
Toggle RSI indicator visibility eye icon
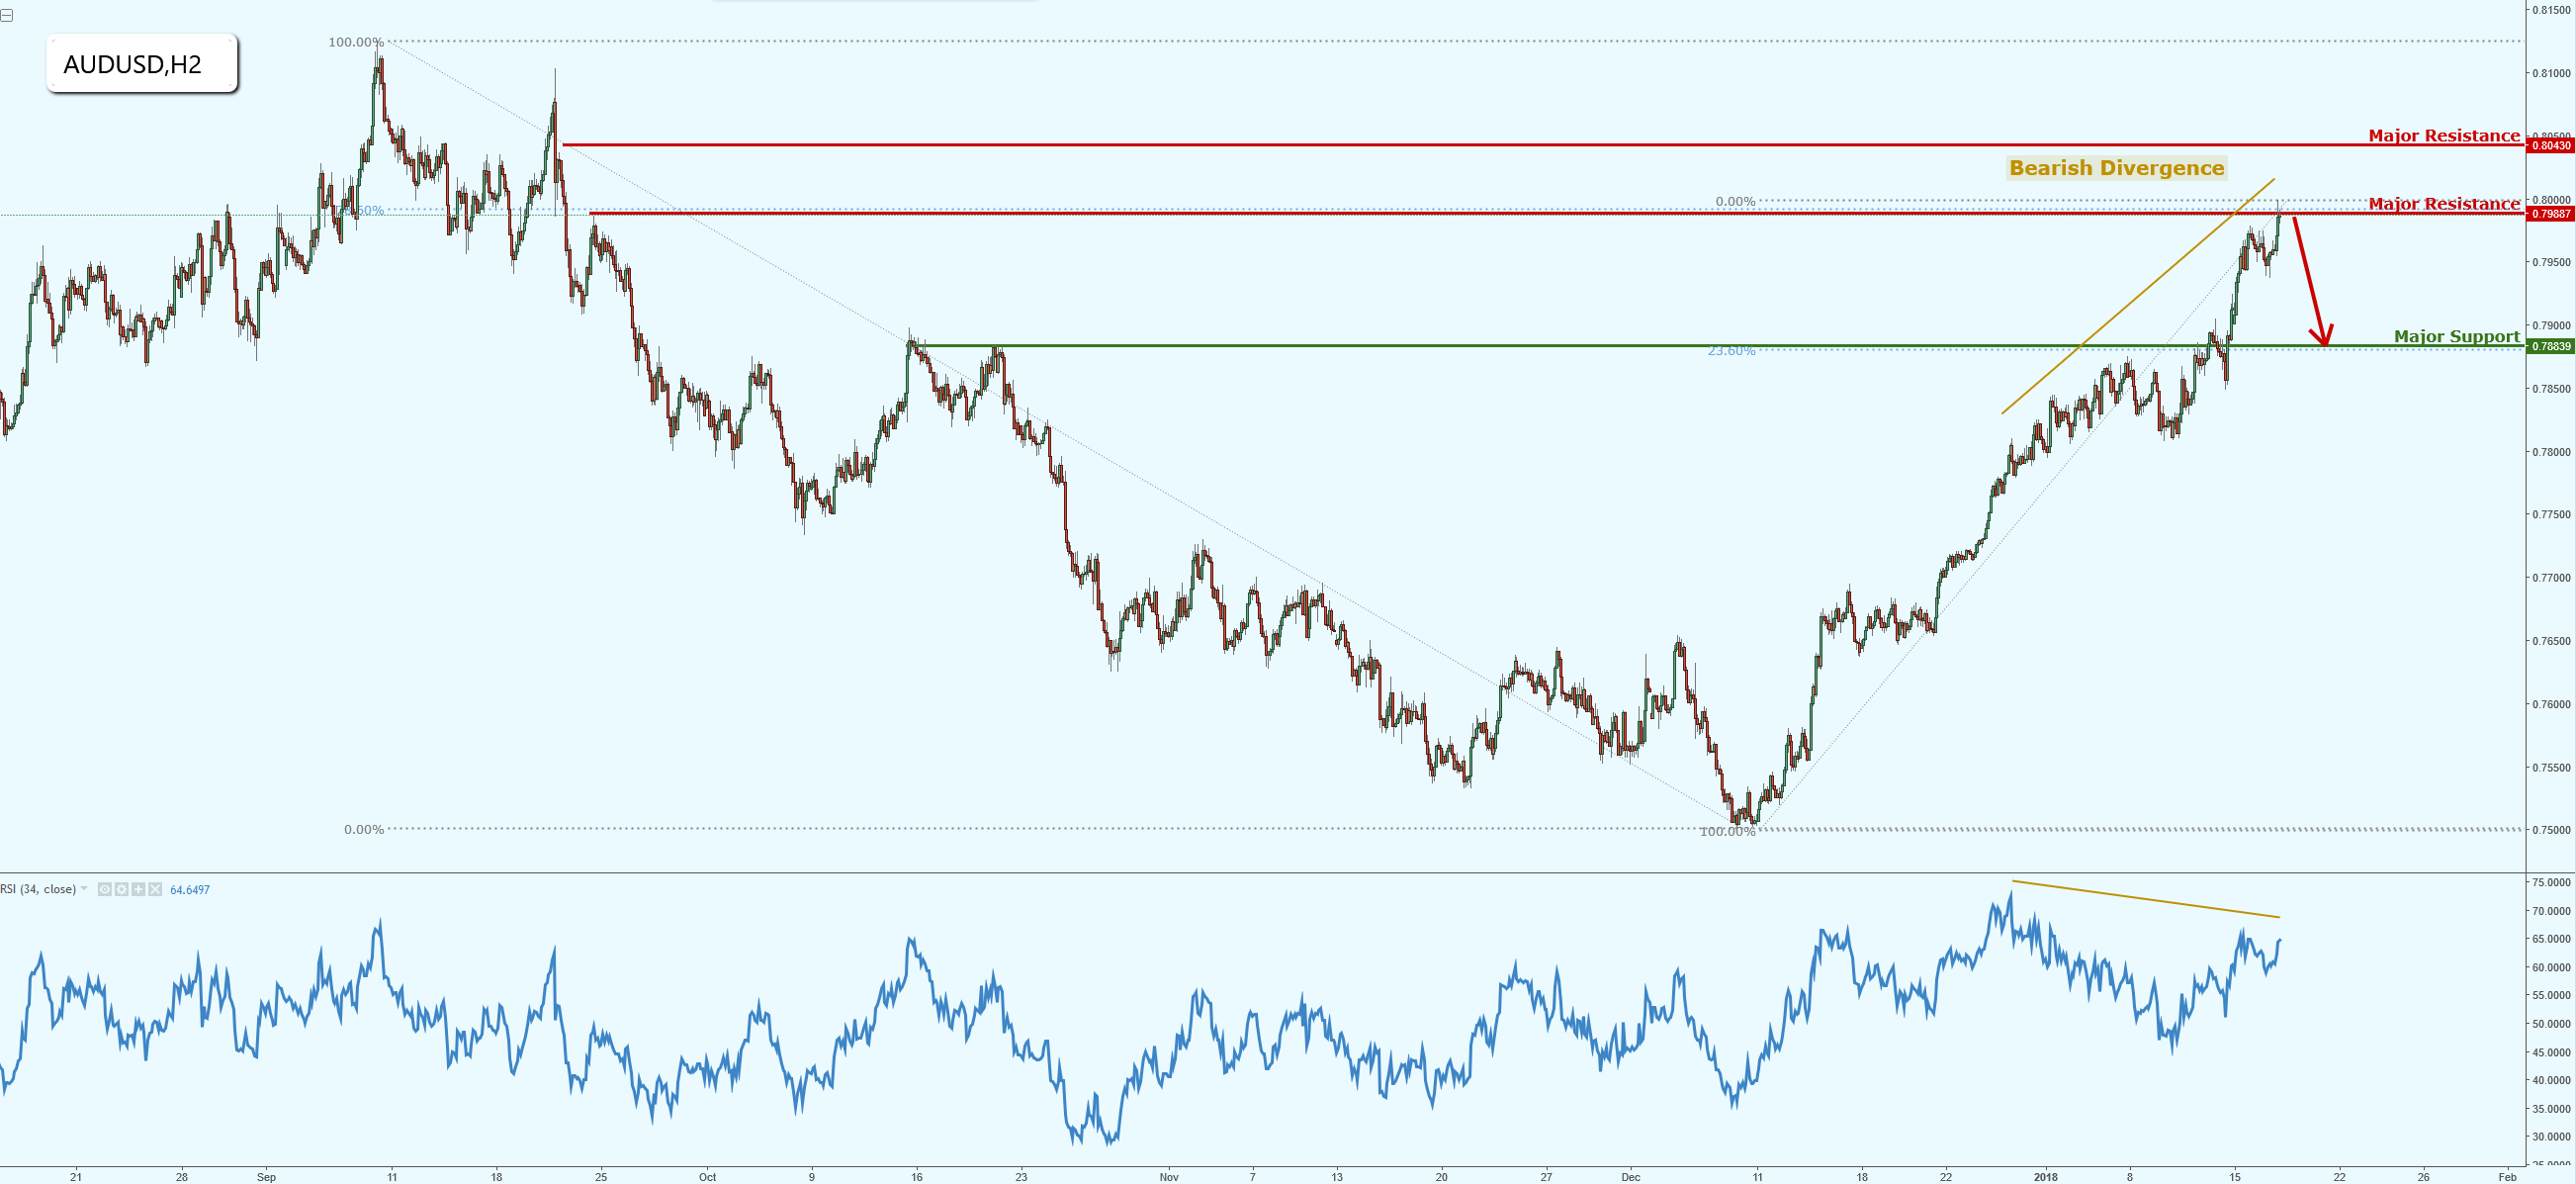105,889
